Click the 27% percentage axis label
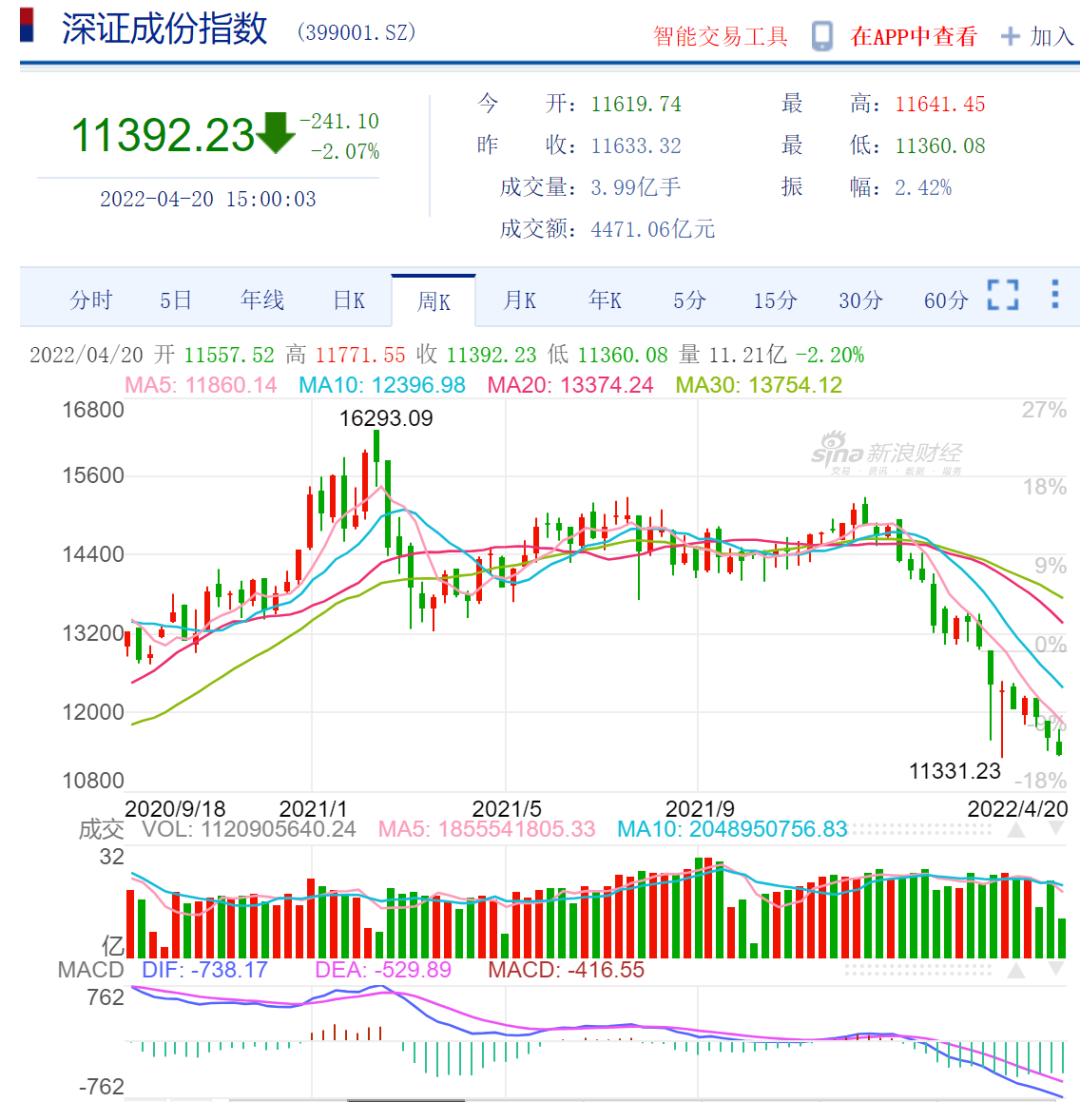Viewport: 1080px width, 1102px height. [1044, 410]
